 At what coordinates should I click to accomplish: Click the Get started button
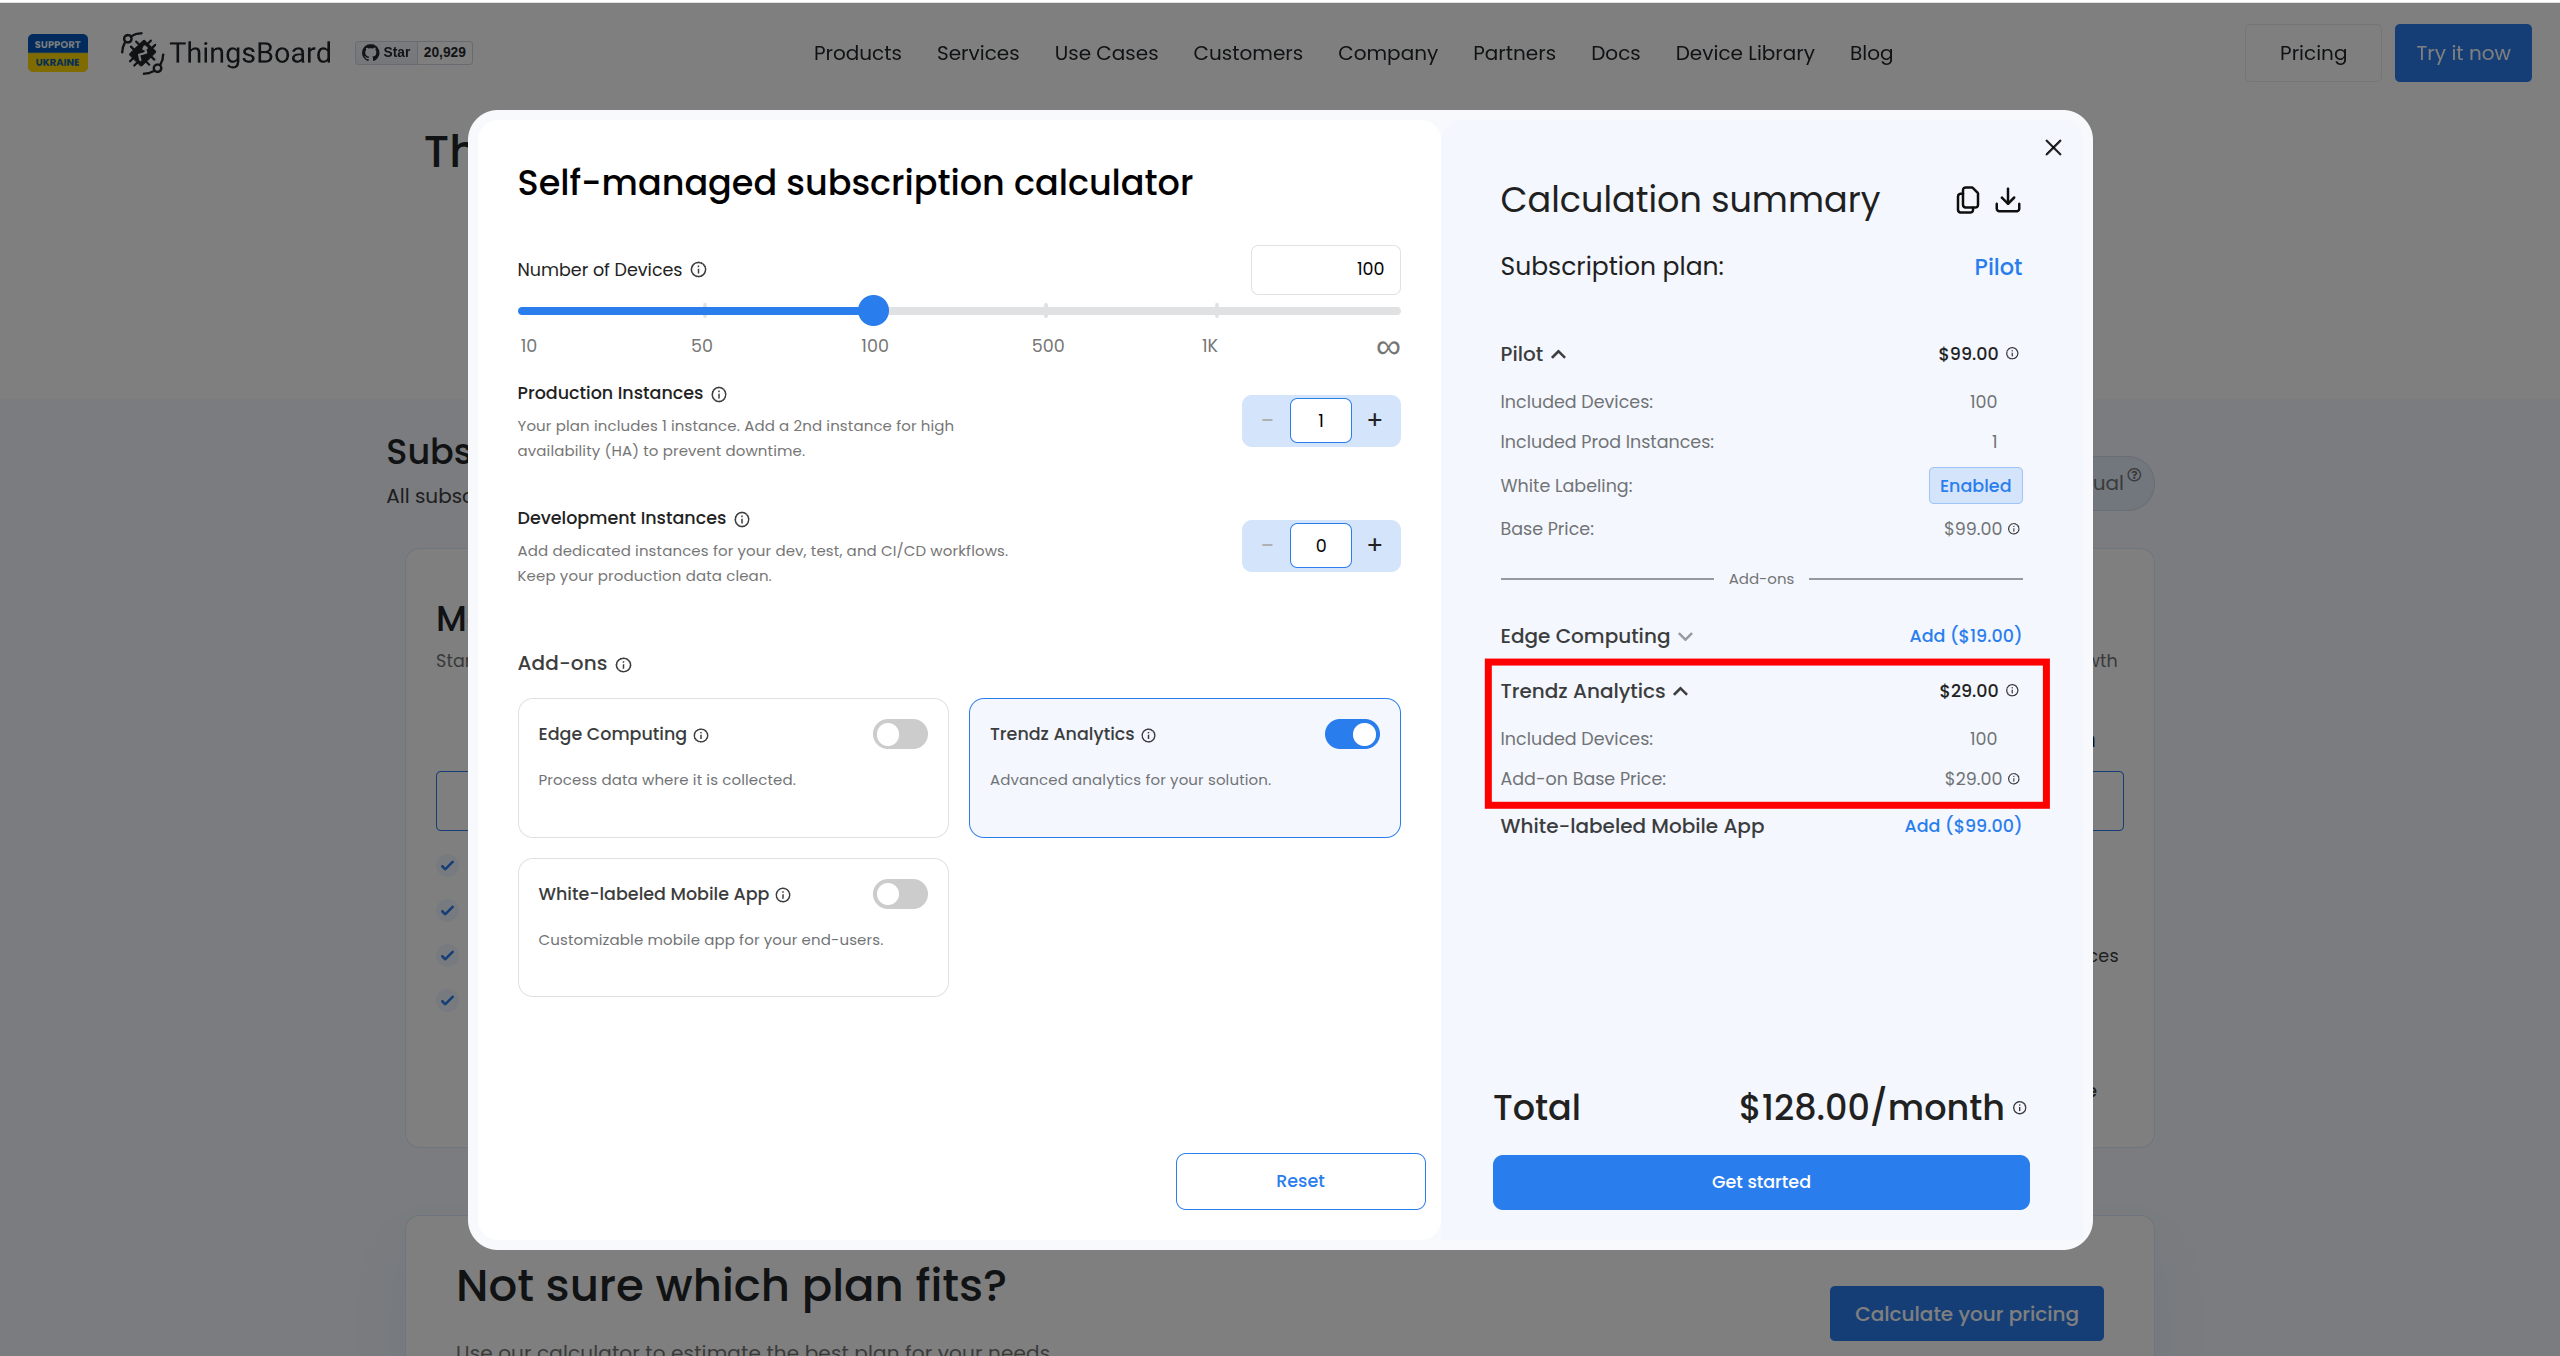[1760, 1182]
